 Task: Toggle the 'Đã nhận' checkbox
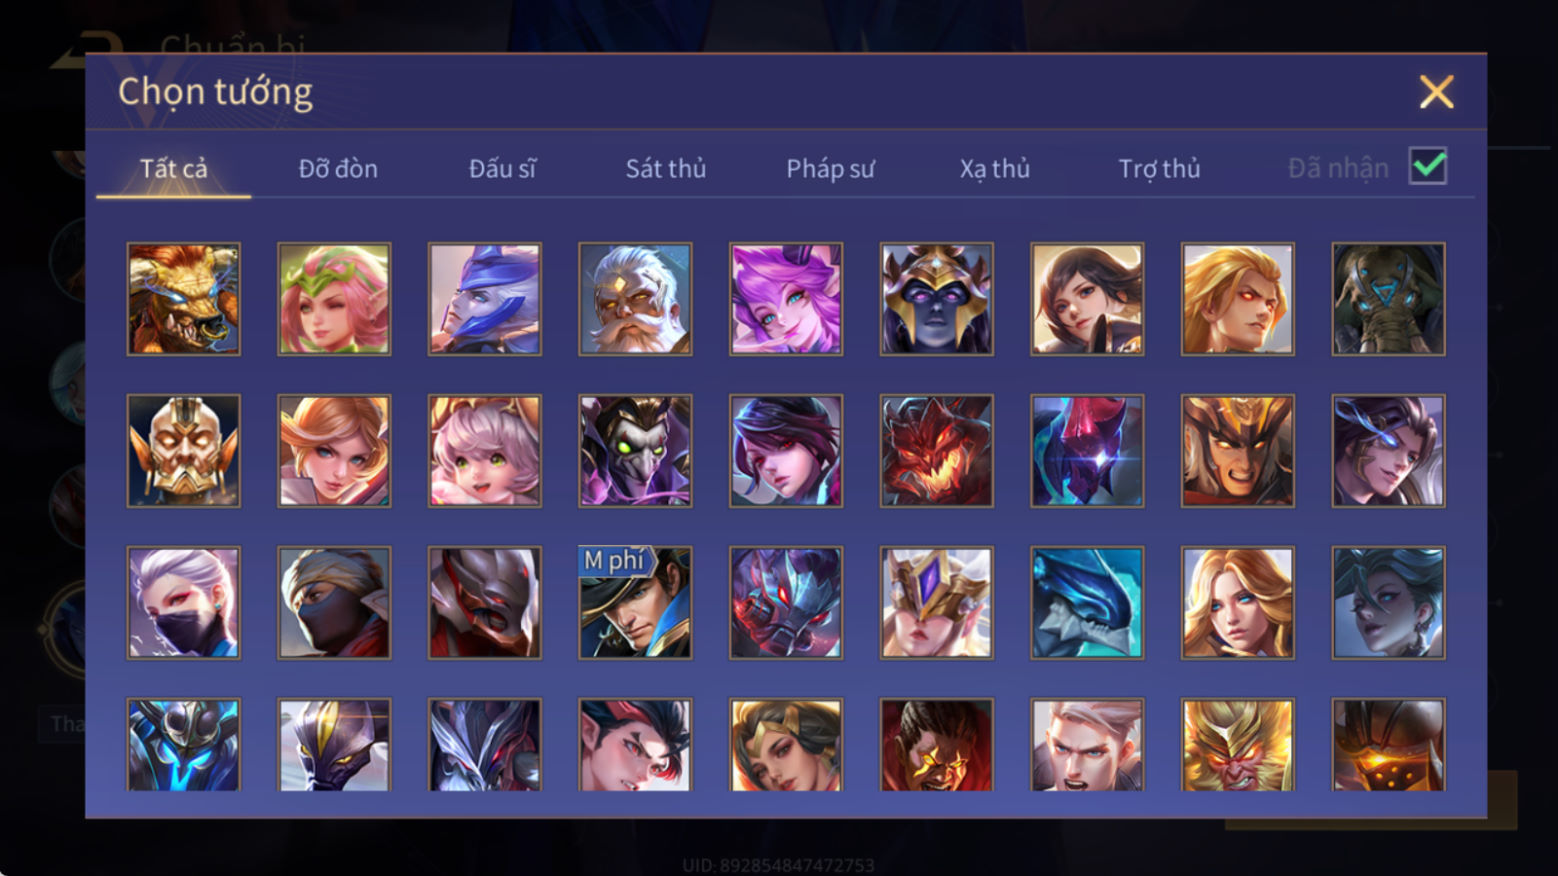point(1427,166)
